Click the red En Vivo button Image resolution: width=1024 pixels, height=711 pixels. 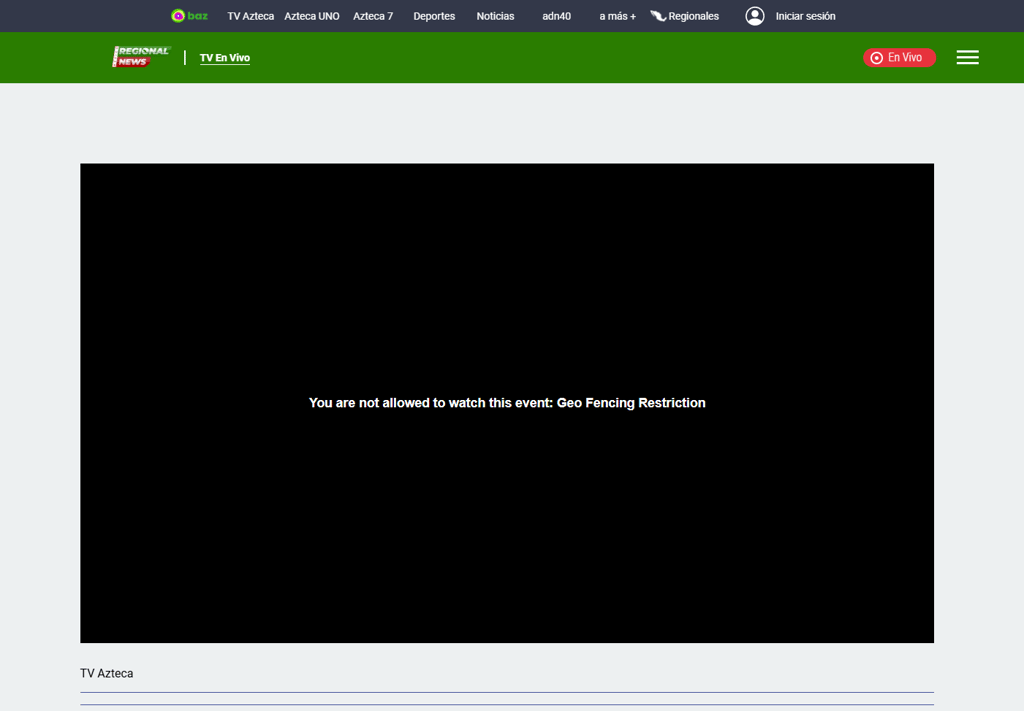(x=899, y=57)
